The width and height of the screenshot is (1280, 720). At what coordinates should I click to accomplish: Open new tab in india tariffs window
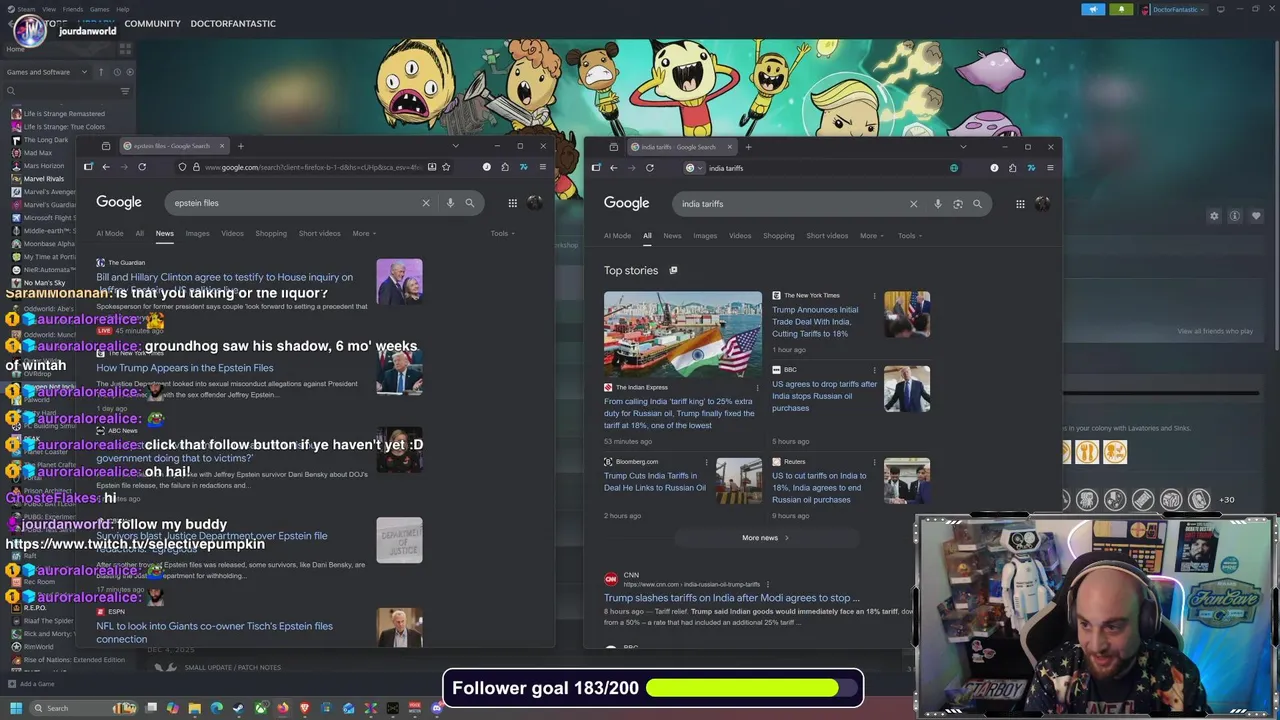click(x=748, y=147)
